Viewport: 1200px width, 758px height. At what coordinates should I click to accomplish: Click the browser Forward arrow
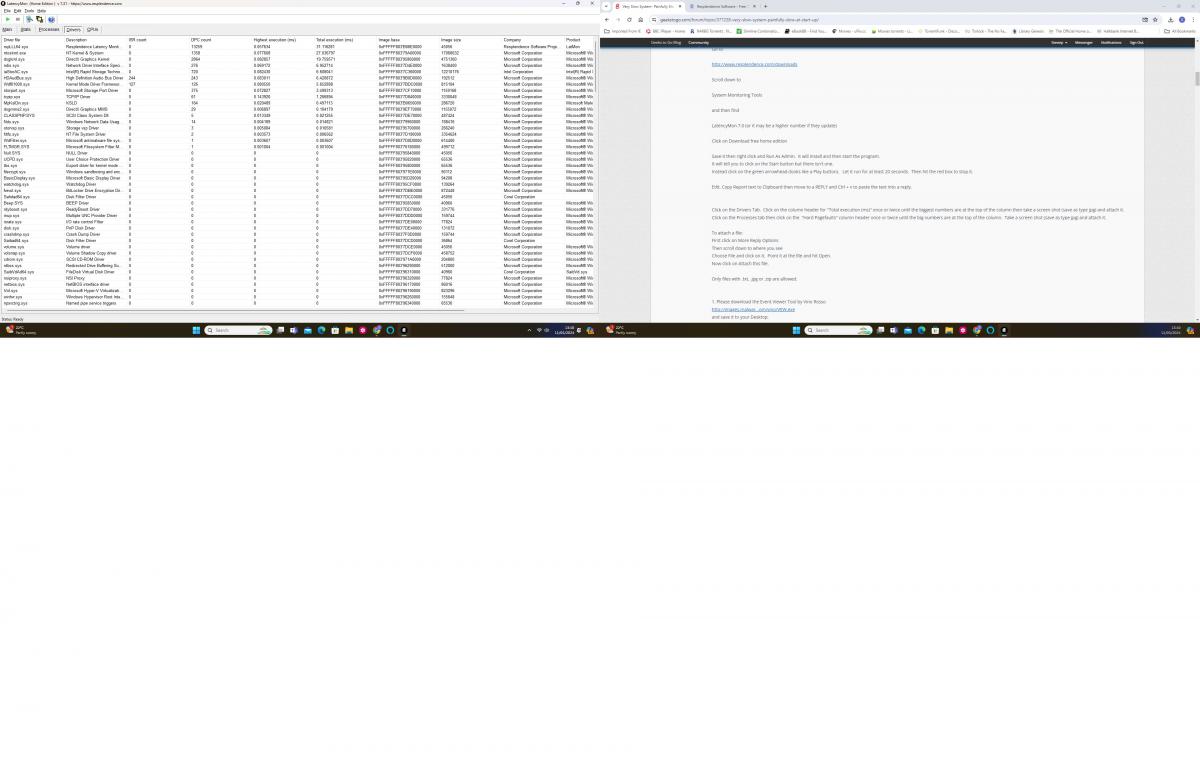618,19
